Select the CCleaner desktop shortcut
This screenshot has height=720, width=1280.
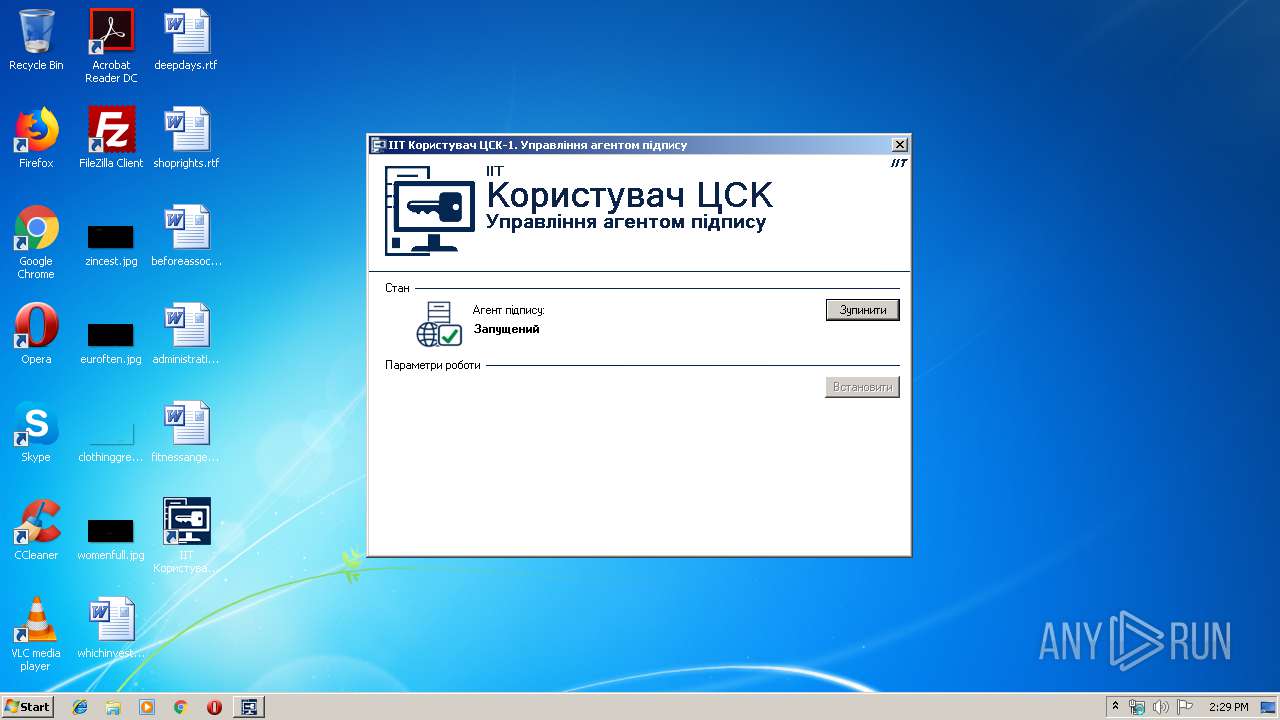(x=36, y=530)
